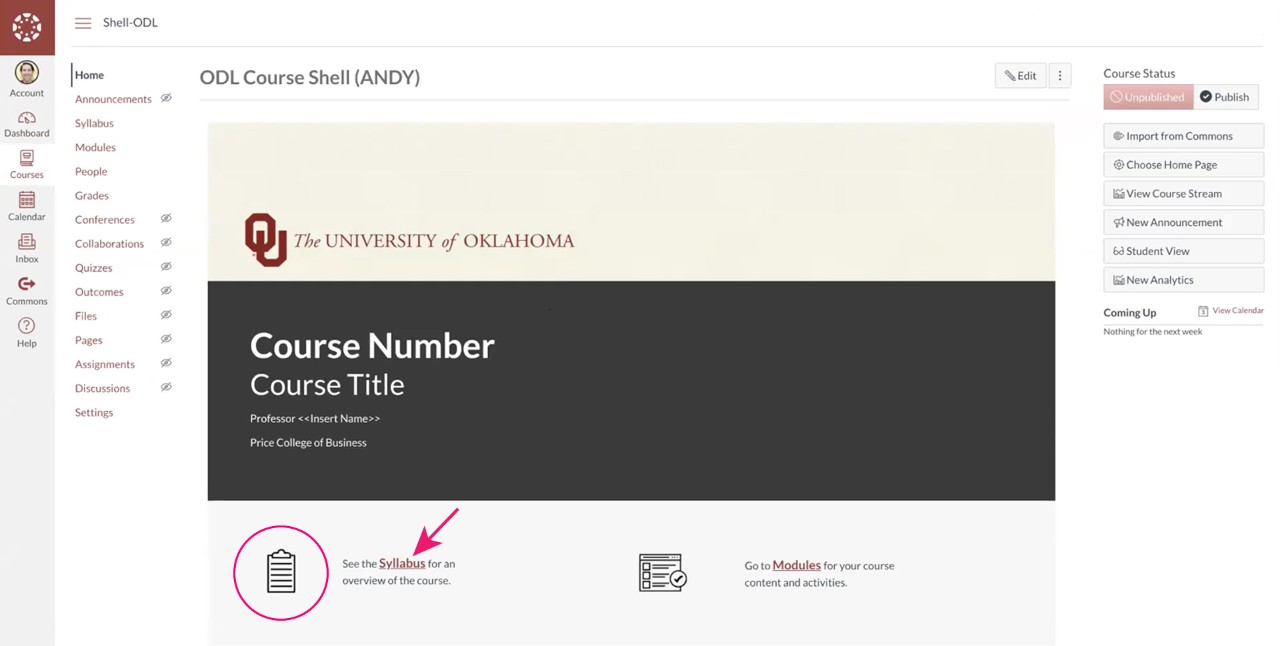Image resolution: width=1280 pixels, height=646 pixels.
Task: Click the Edit button for the page
Action: 1020,76
